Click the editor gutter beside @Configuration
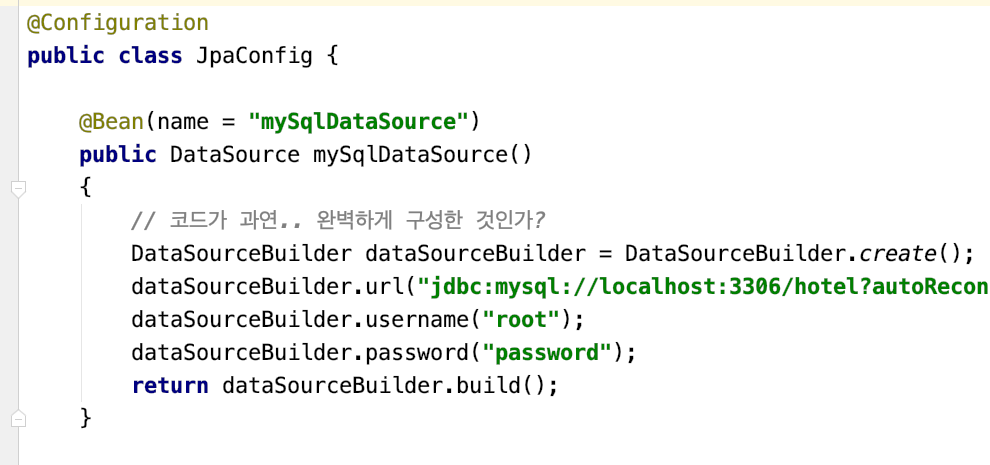This screenshot has height=465, width=990. click(9, 23)
